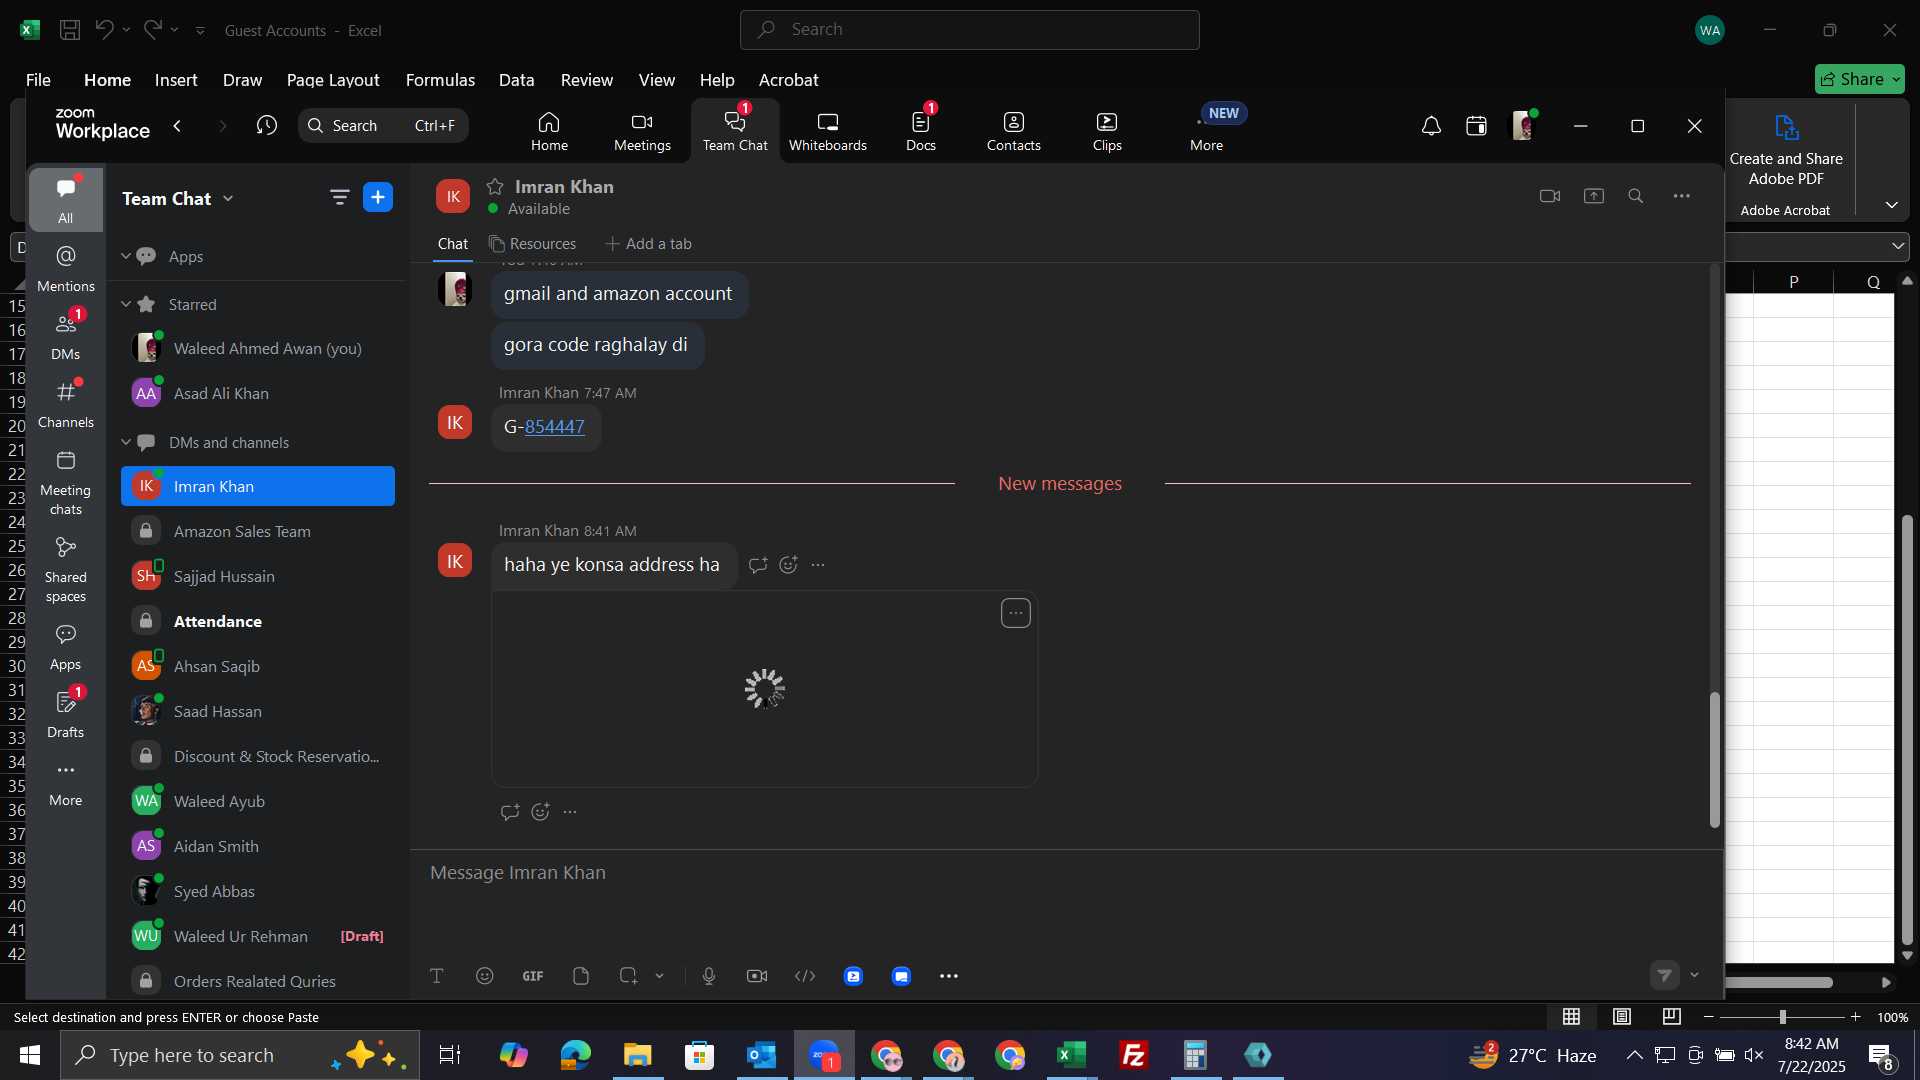Screen dimensions: 1920x1080
Task: Open Amazon Sales Team channel
Action: pos(258,532)
